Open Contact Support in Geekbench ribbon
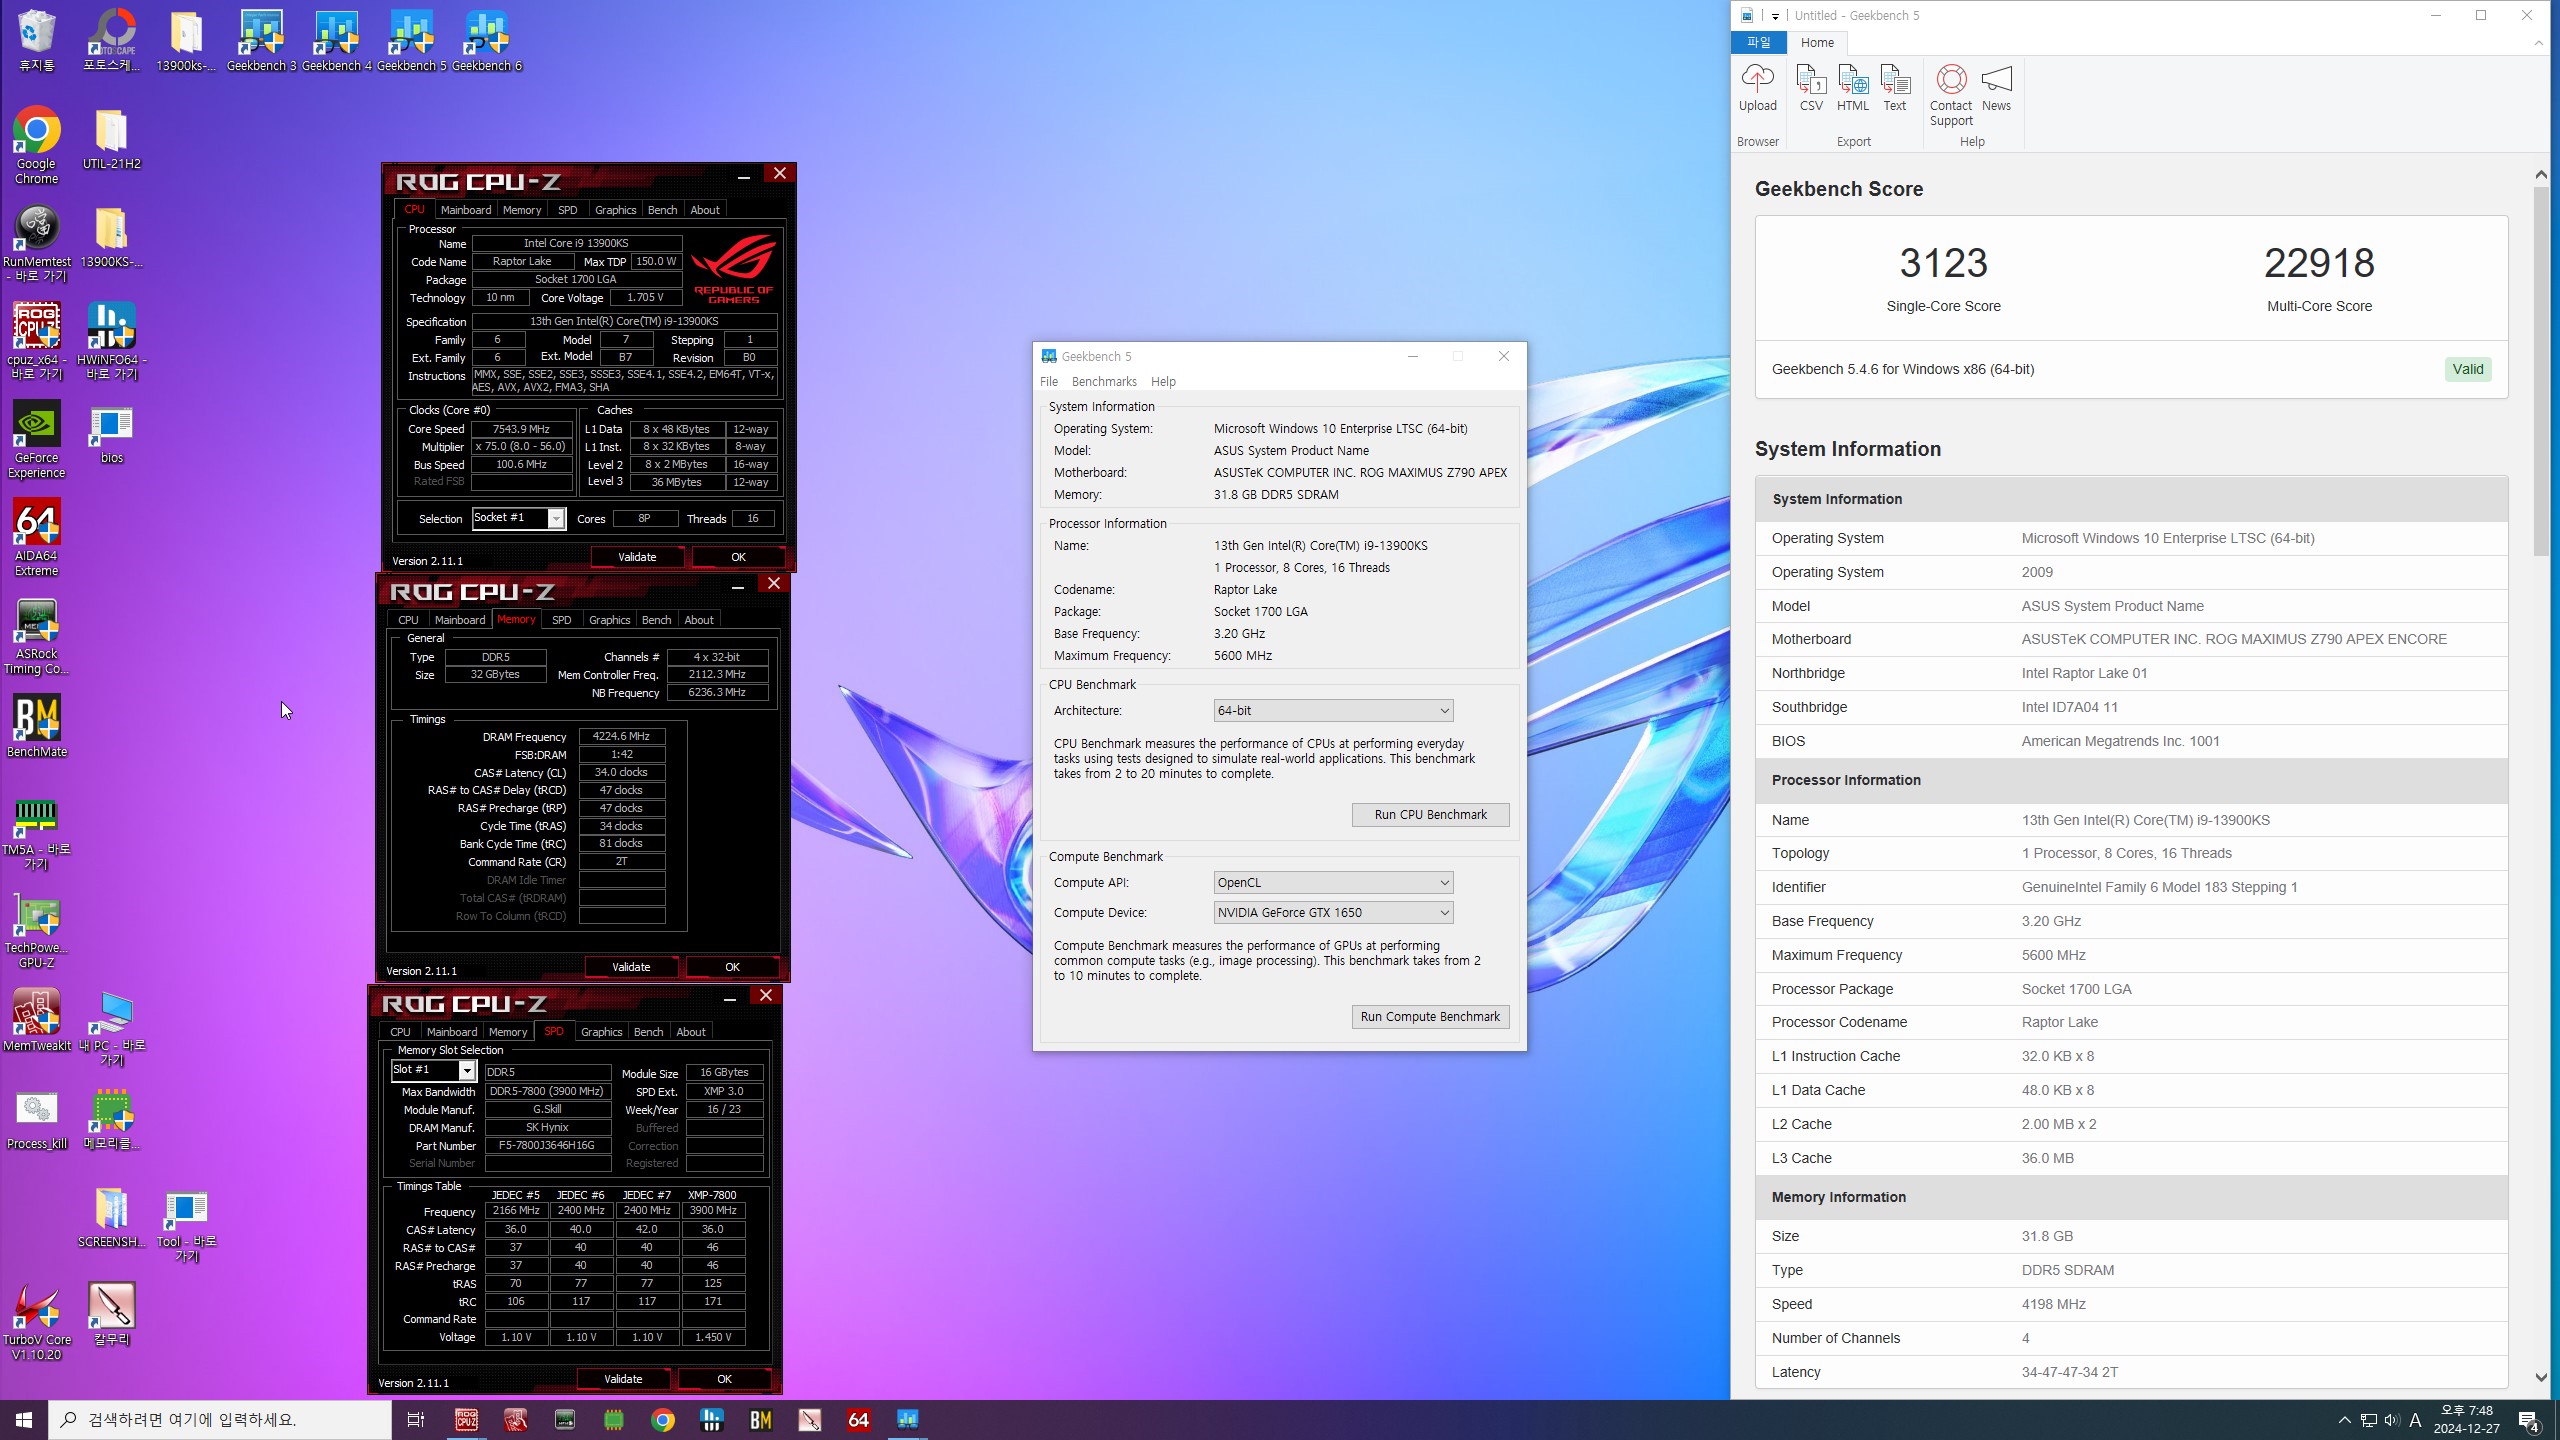 tap(1951, 96)
